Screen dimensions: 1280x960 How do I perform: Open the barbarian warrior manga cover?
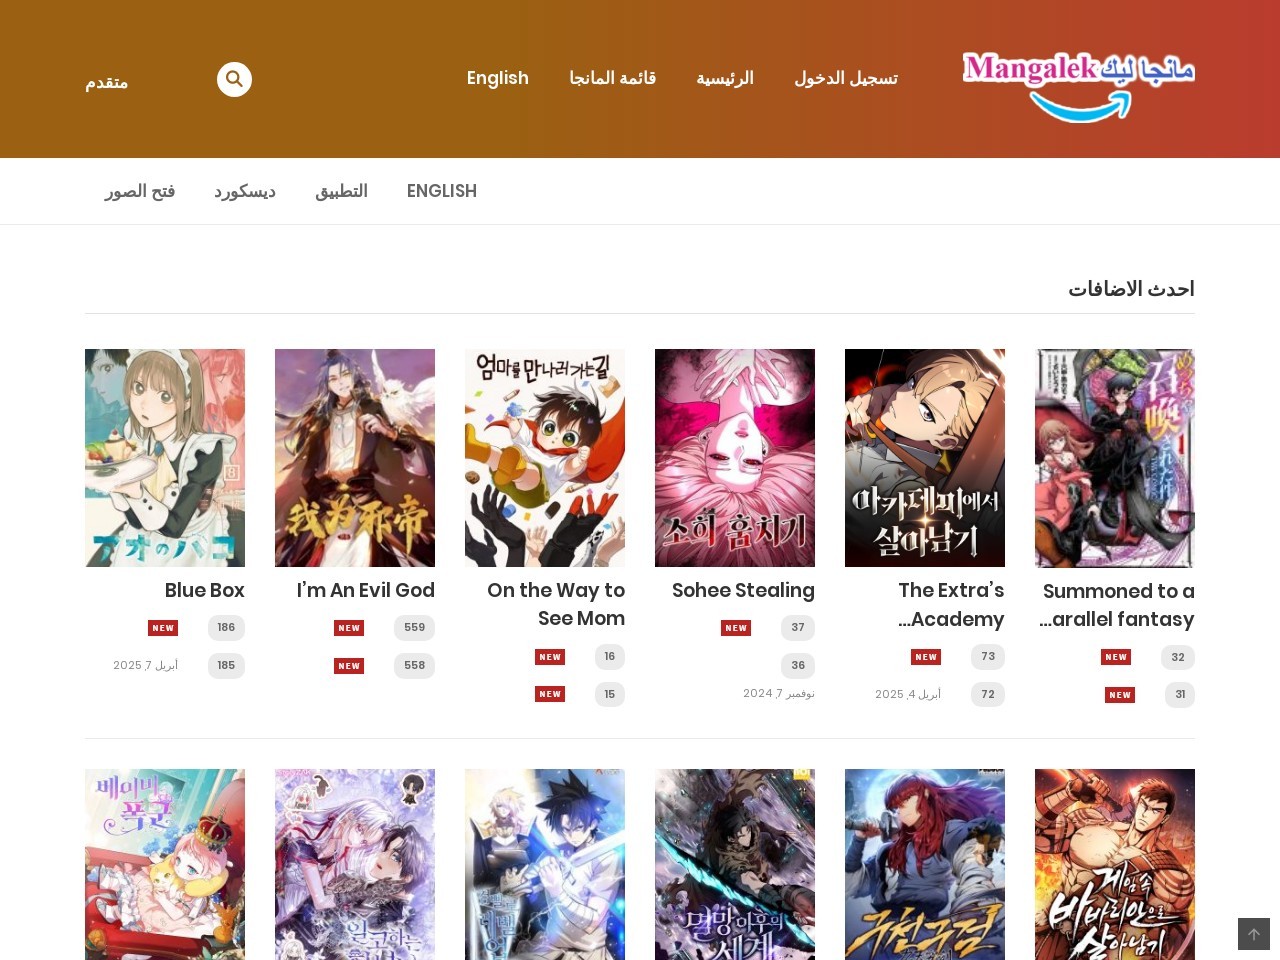[x=1115, y=864]
